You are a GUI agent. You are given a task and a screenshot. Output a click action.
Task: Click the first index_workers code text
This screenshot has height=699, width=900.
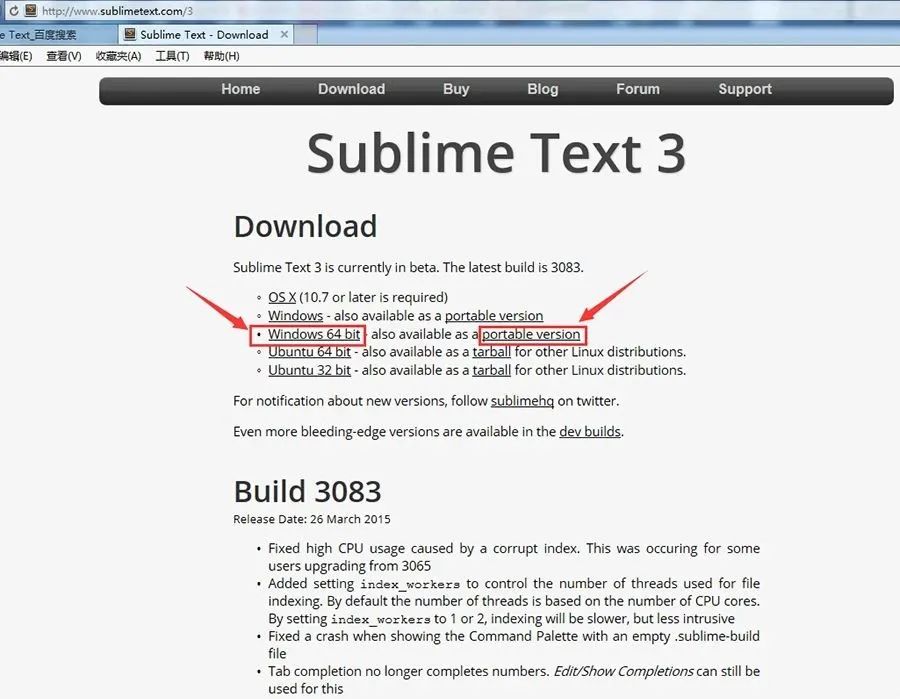tap(410, 584)
